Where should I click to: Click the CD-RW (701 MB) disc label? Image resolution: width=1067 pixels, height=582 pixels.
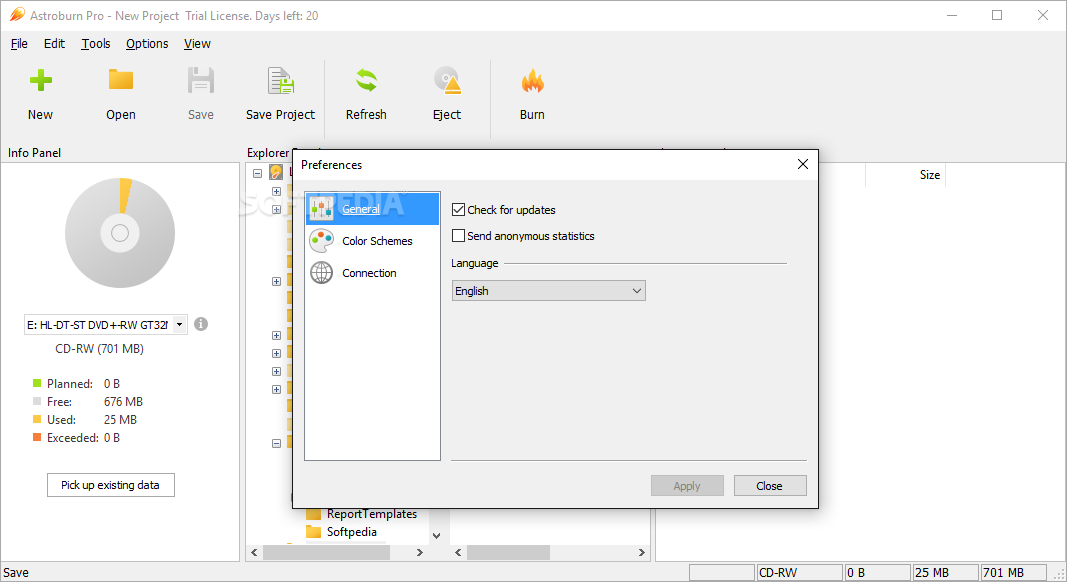pyautogui.click(x=99, y=349)
